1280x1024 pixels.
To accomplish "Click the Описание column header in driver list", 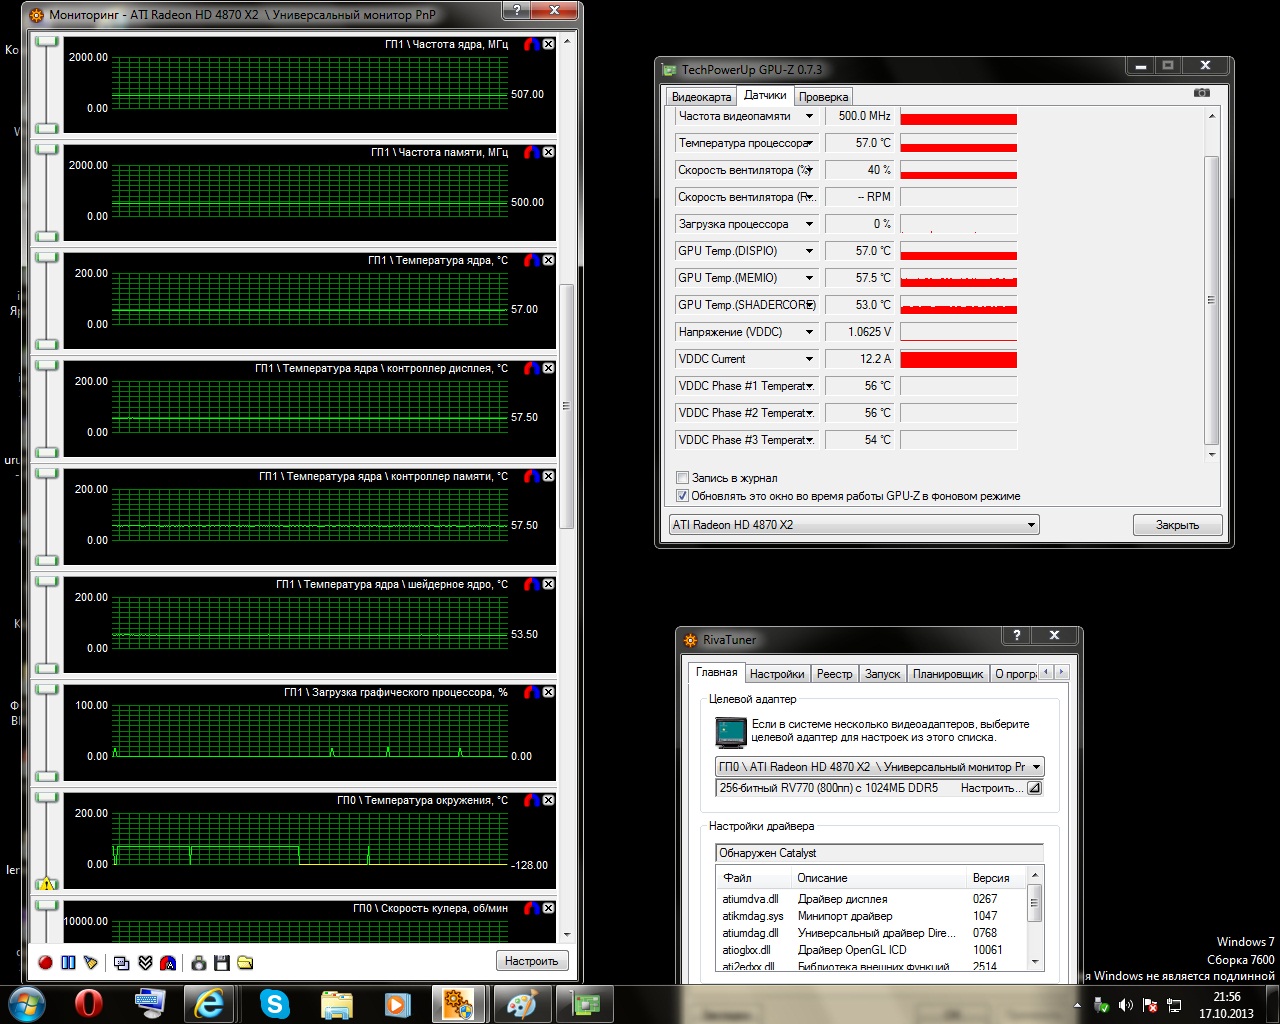I will pos(878,878).
